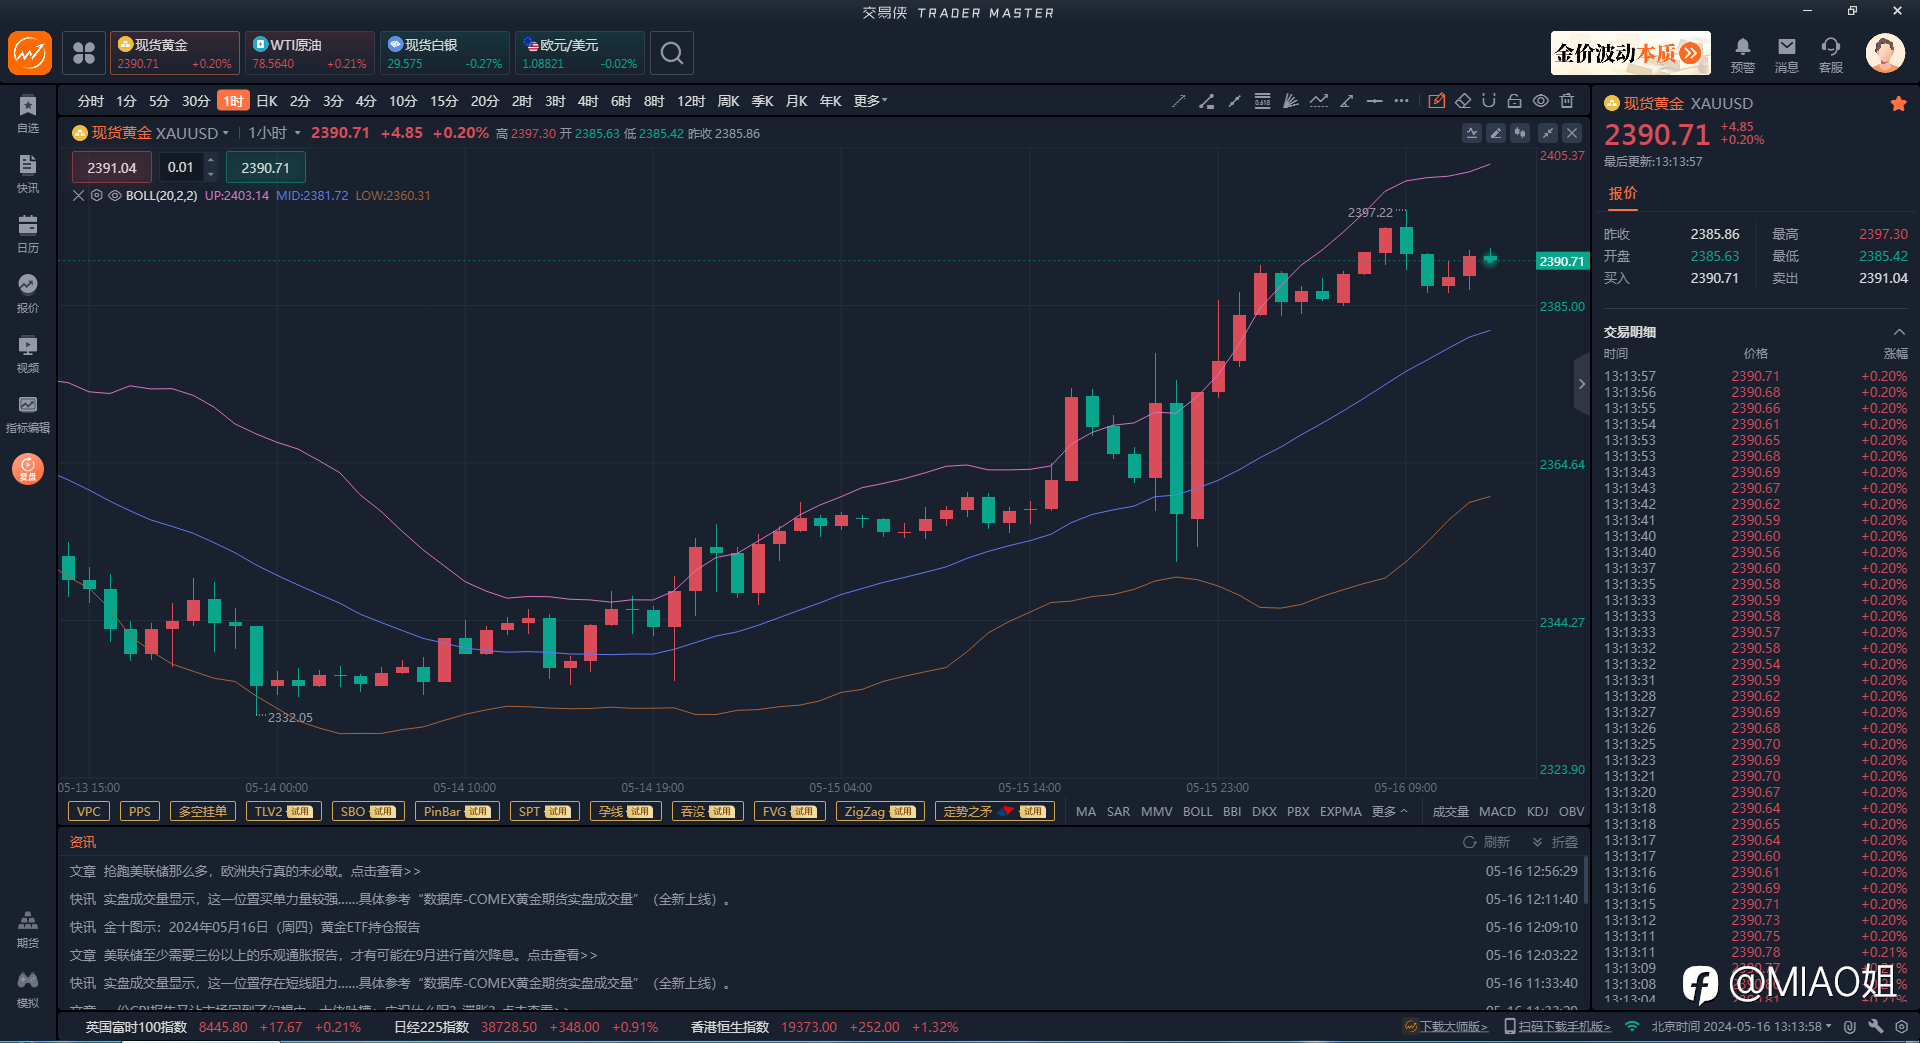Select the horizontal line drawing tool

click(x=1375, y=101)
